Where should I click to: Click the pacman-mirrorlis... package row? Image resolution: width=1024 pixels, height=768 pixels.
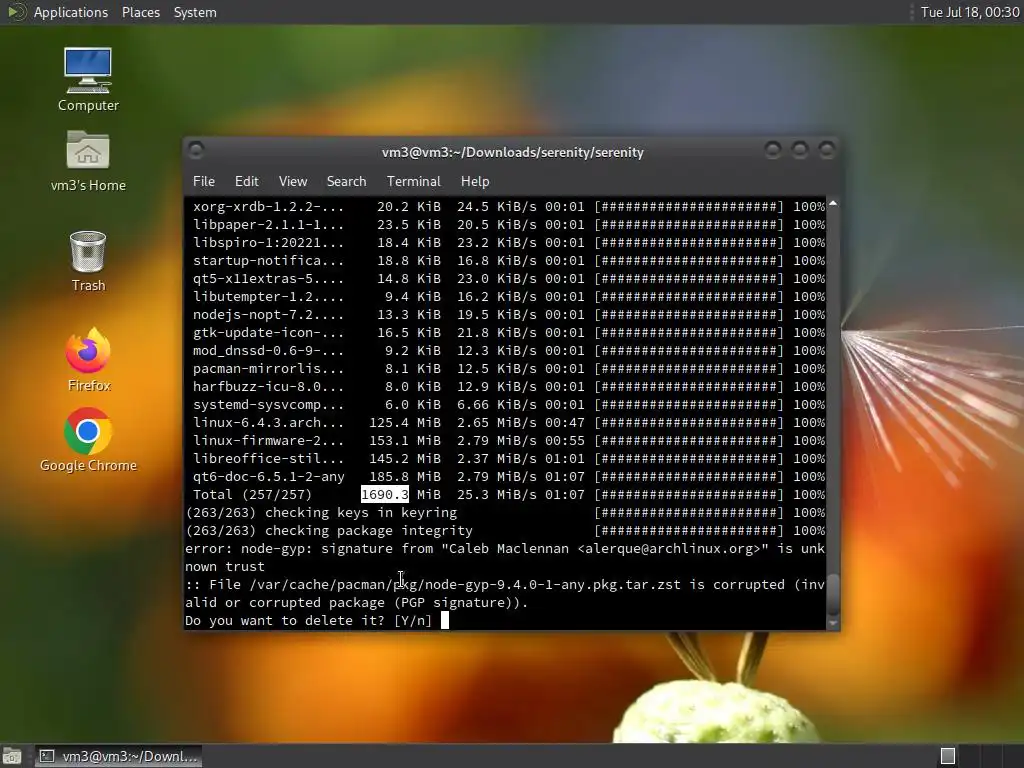(x=508, y=368)
